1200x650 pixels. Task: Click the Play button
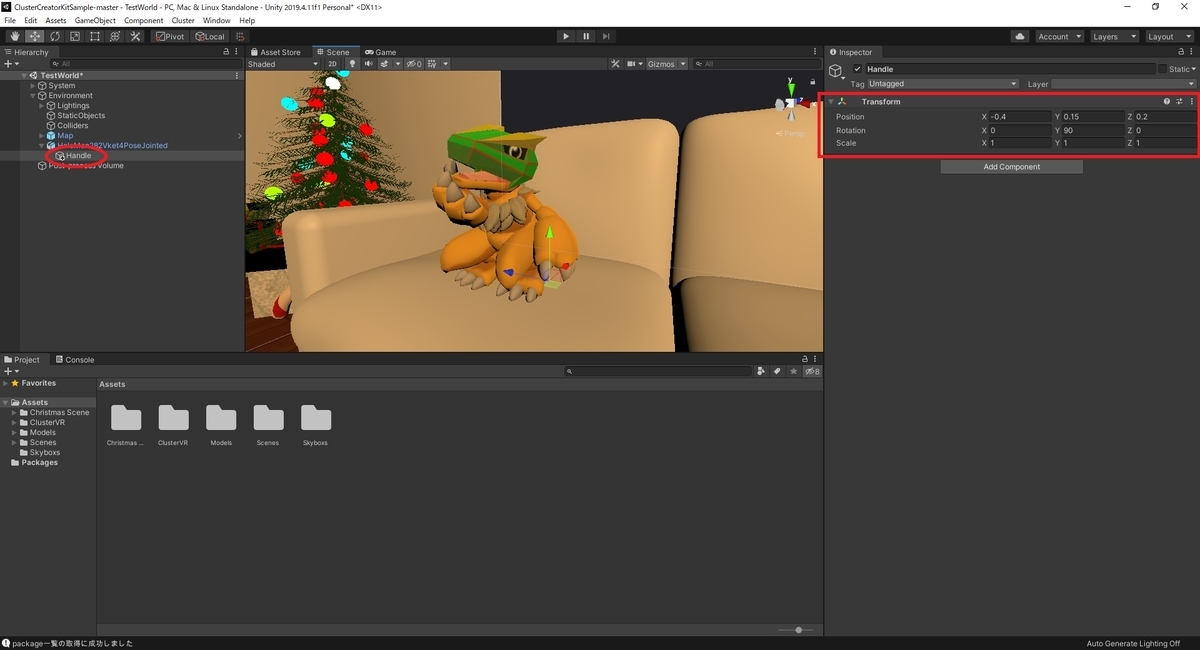click(x=566, y=36)
